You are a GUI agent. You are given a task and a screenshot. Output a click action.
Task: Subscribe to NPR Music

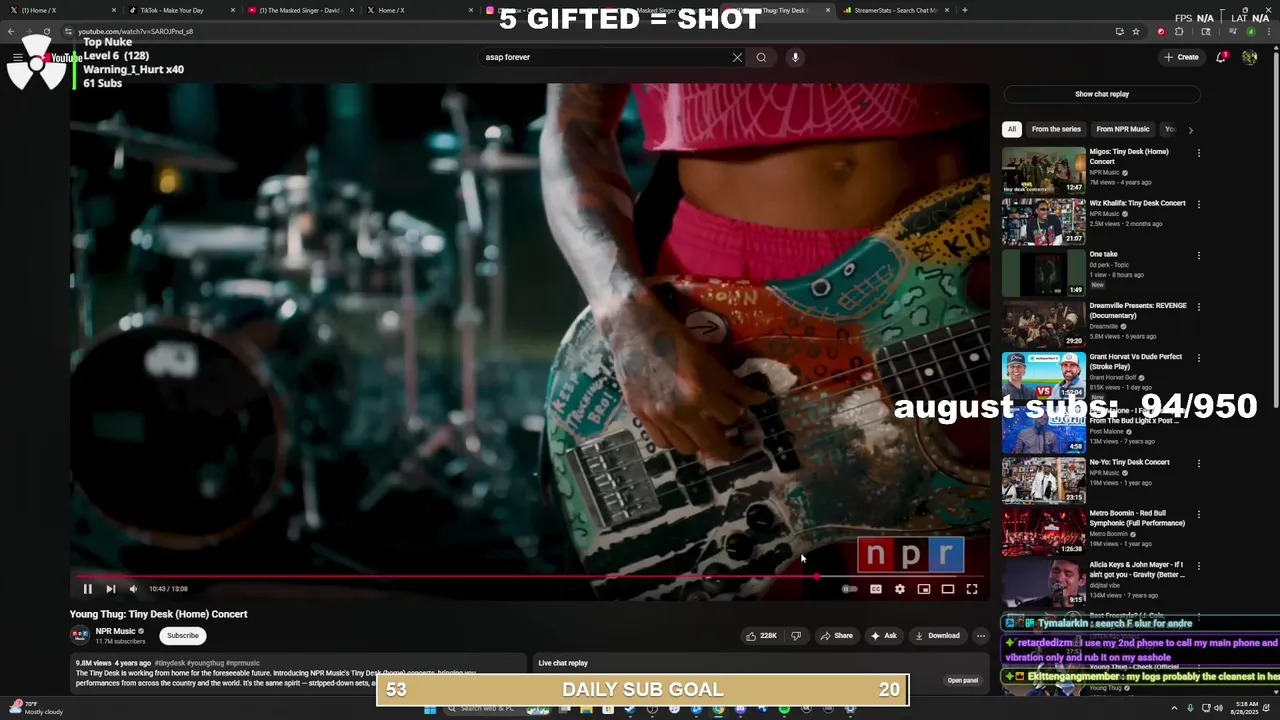pos(183,636)
